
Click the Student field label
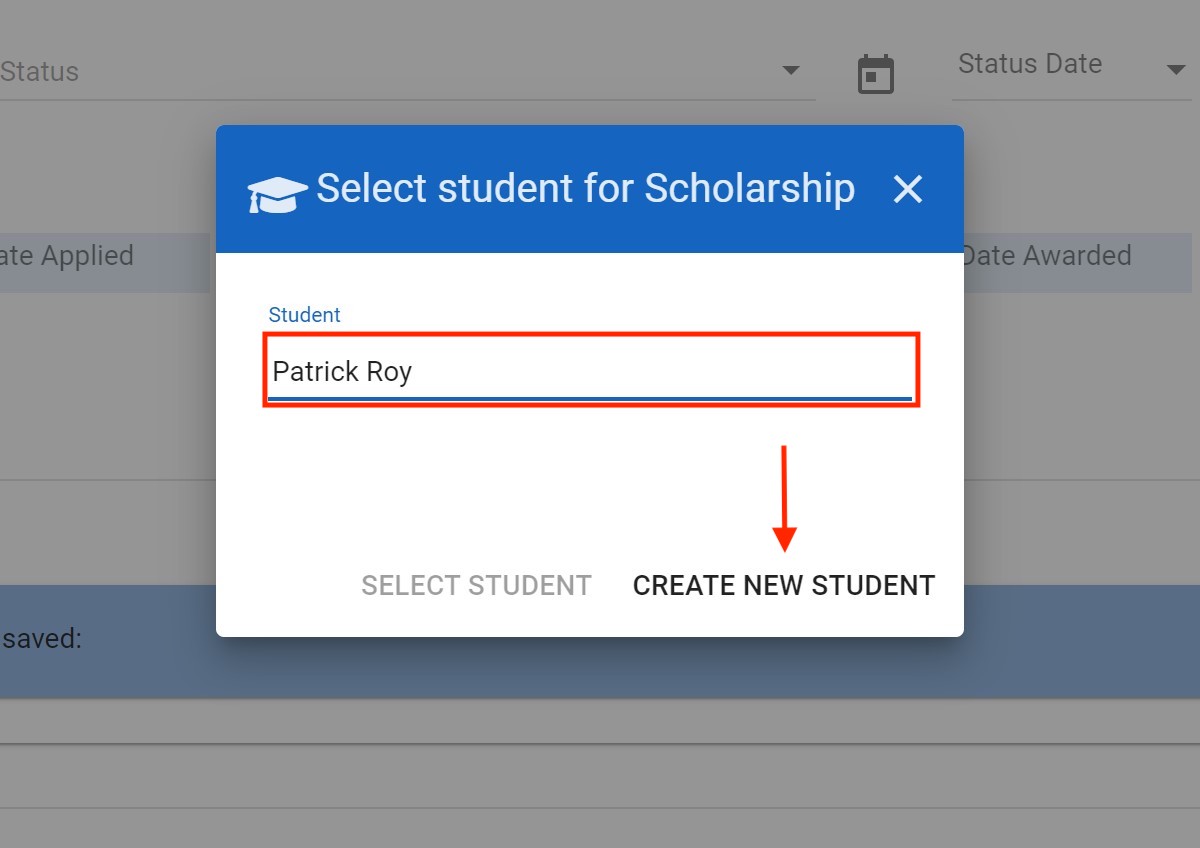tap(304, 315)
